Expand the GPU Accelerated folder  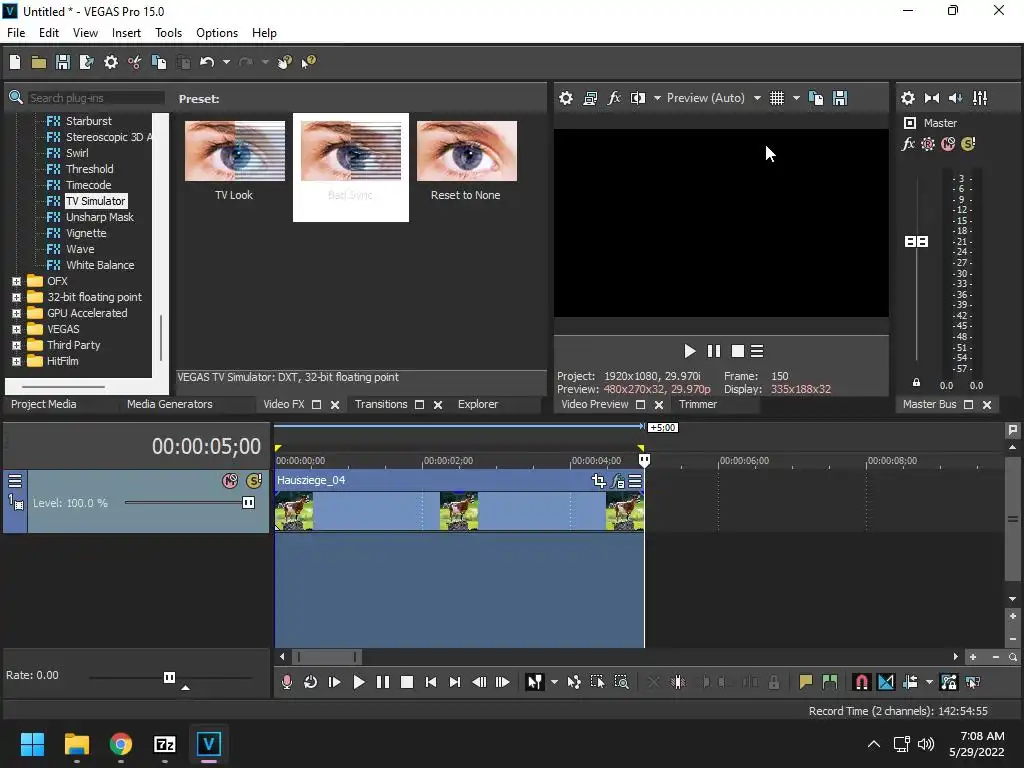click(16, 313)
